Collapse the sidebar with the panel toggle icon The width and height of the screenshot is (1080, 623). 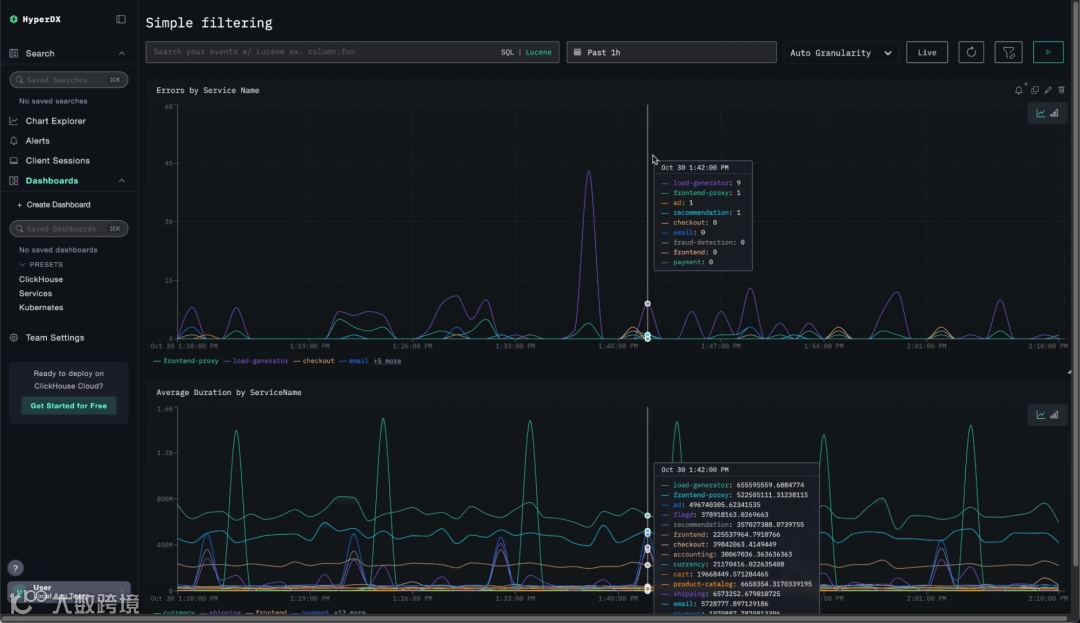[121, 19]
